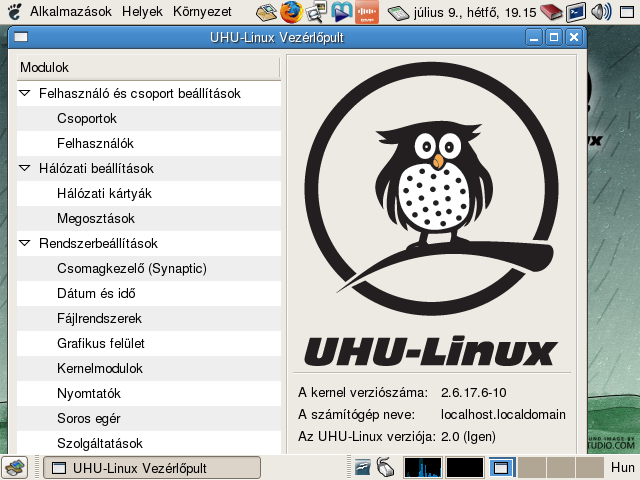
Task: Click the Modulok column header
Action: [x=149, y=67]
